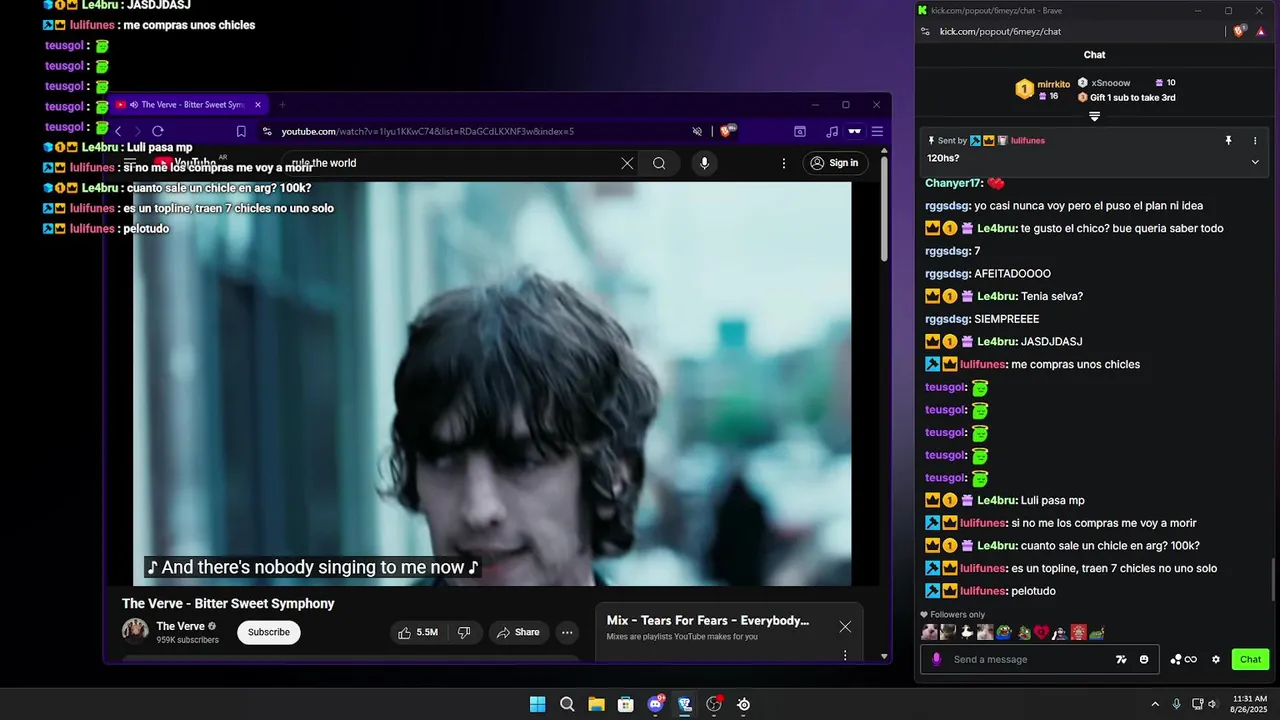Start YouTube voice search with microphone

[704, 163]
